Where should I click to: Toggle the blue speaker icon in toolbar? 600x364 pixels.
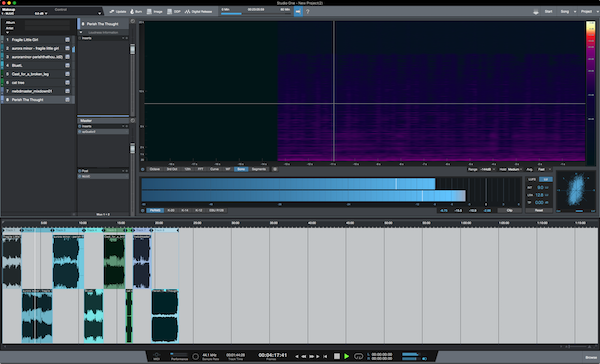click(298, 11)
